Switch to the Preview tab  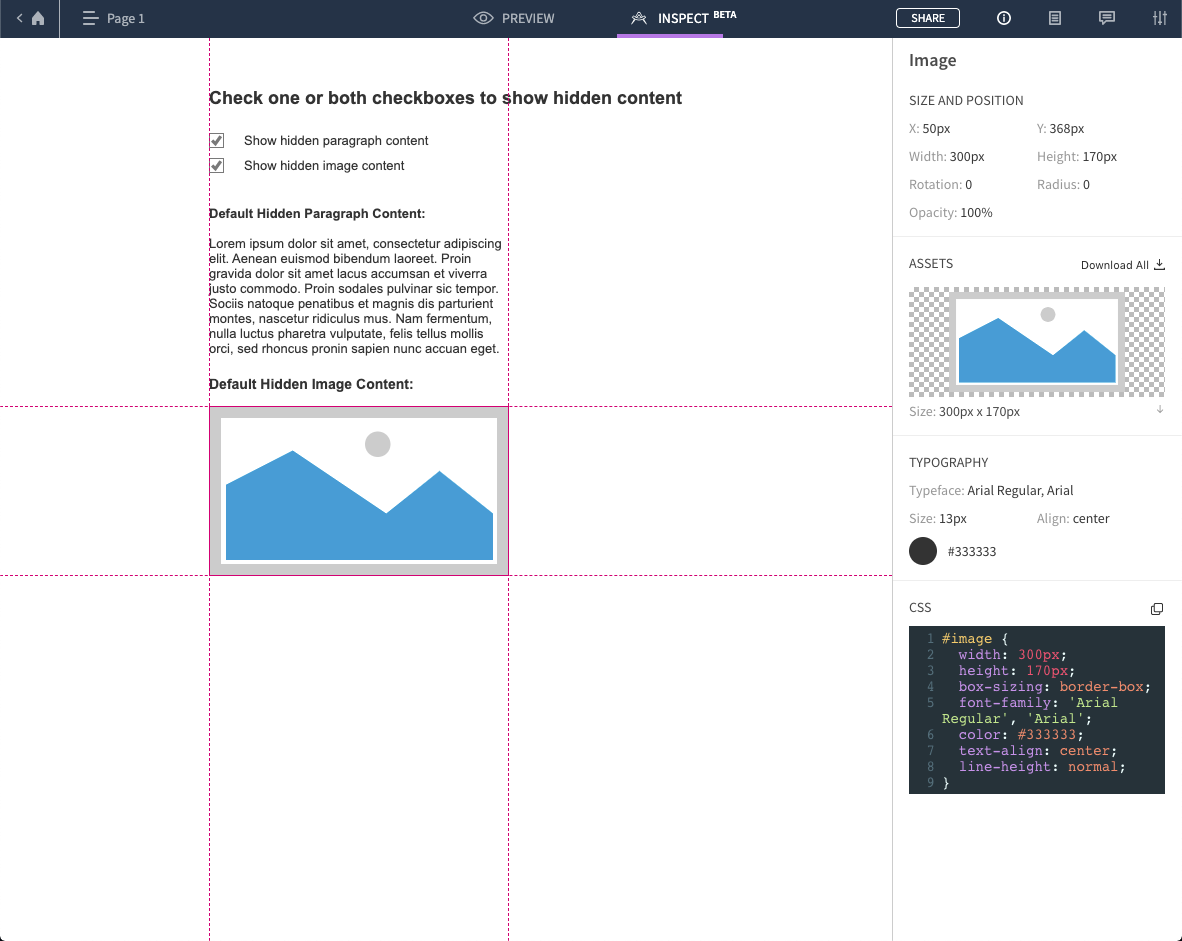coord(514,18)
